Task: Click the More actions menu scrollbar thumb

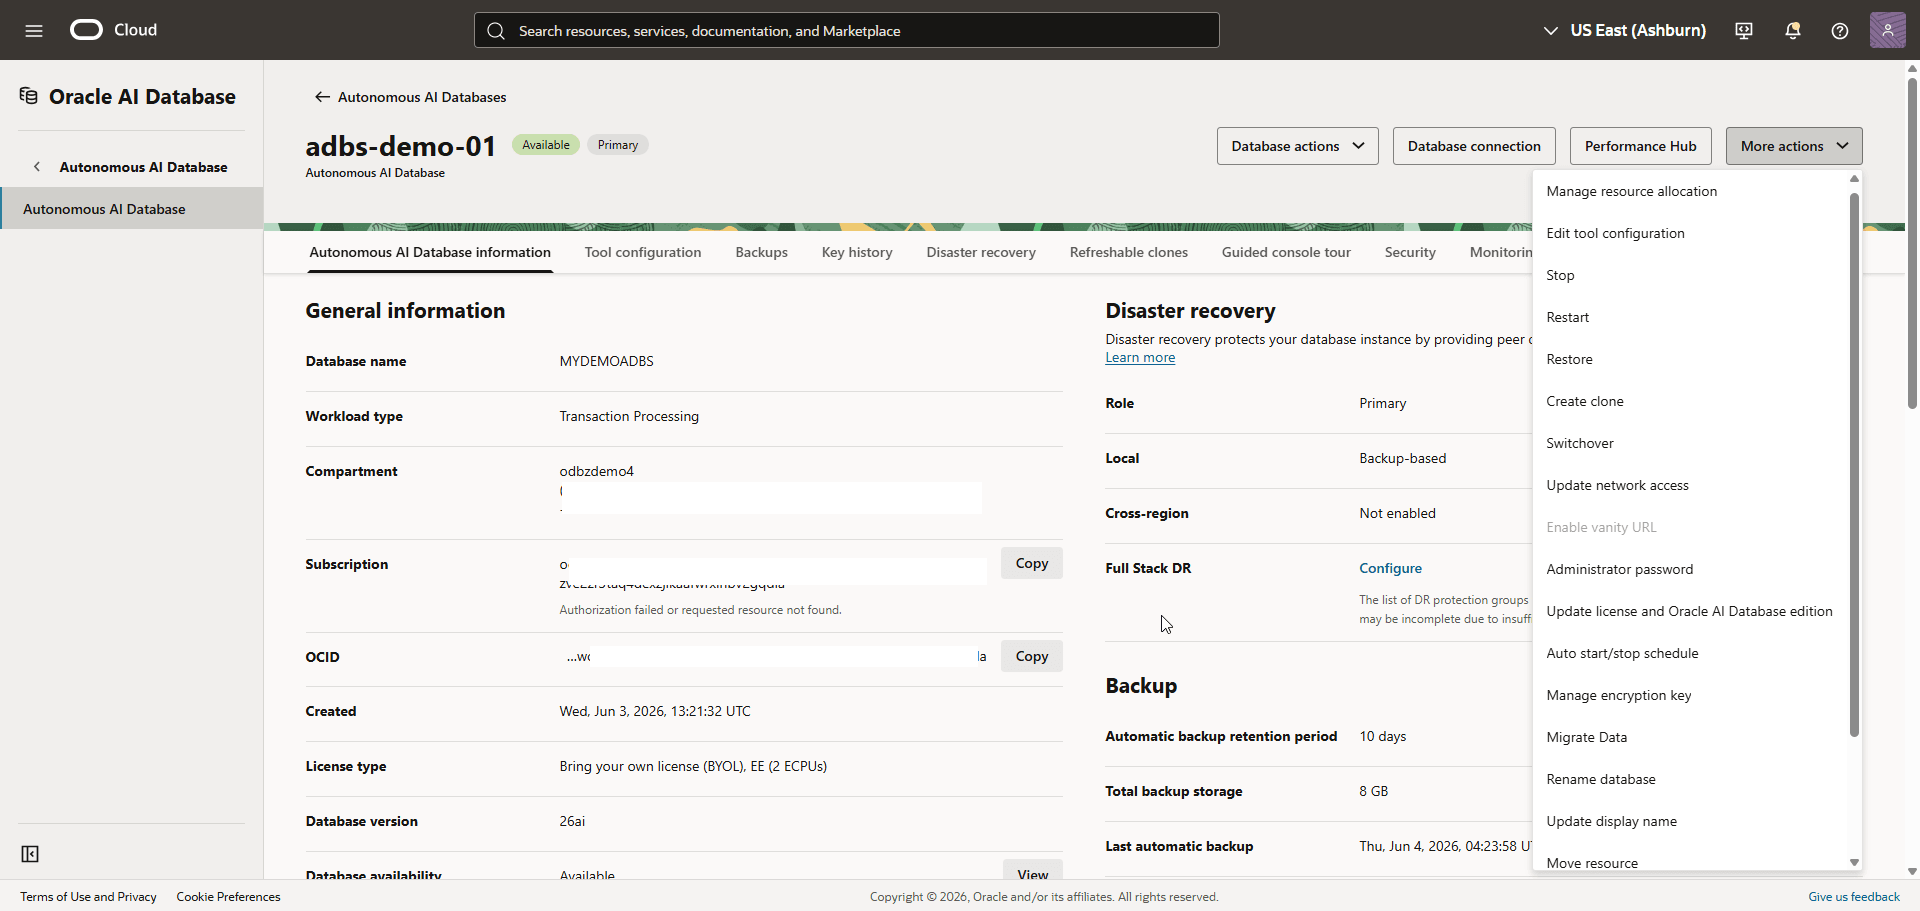Action: [1854, 464]
